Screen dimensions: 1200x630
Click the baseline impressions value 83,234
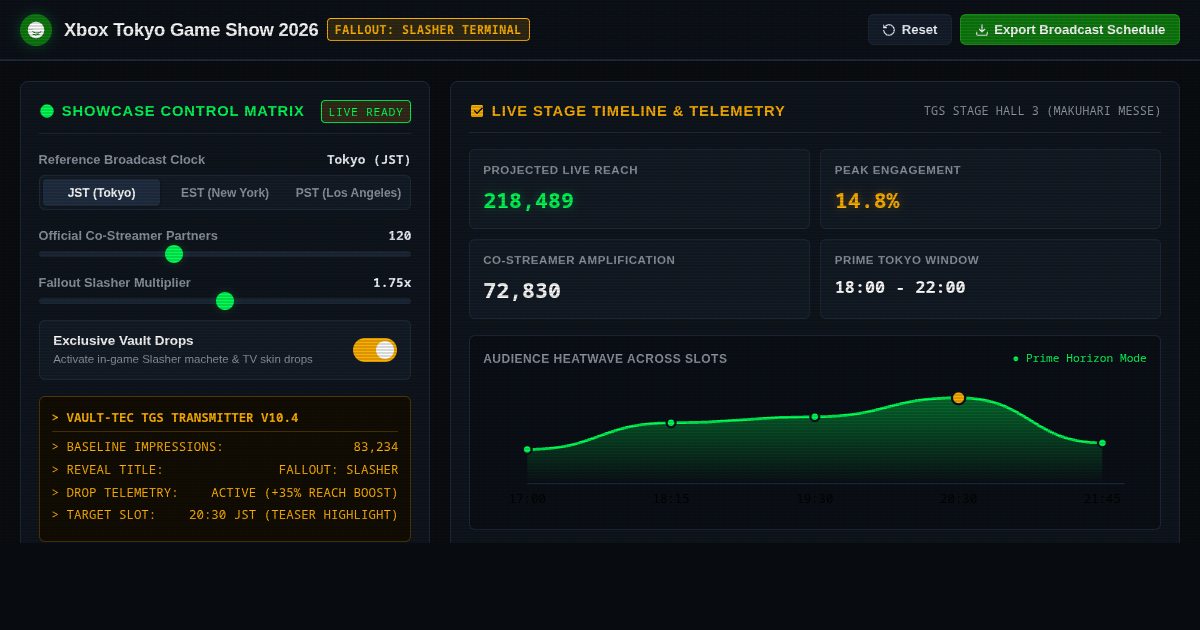click(x=376, y=447)
